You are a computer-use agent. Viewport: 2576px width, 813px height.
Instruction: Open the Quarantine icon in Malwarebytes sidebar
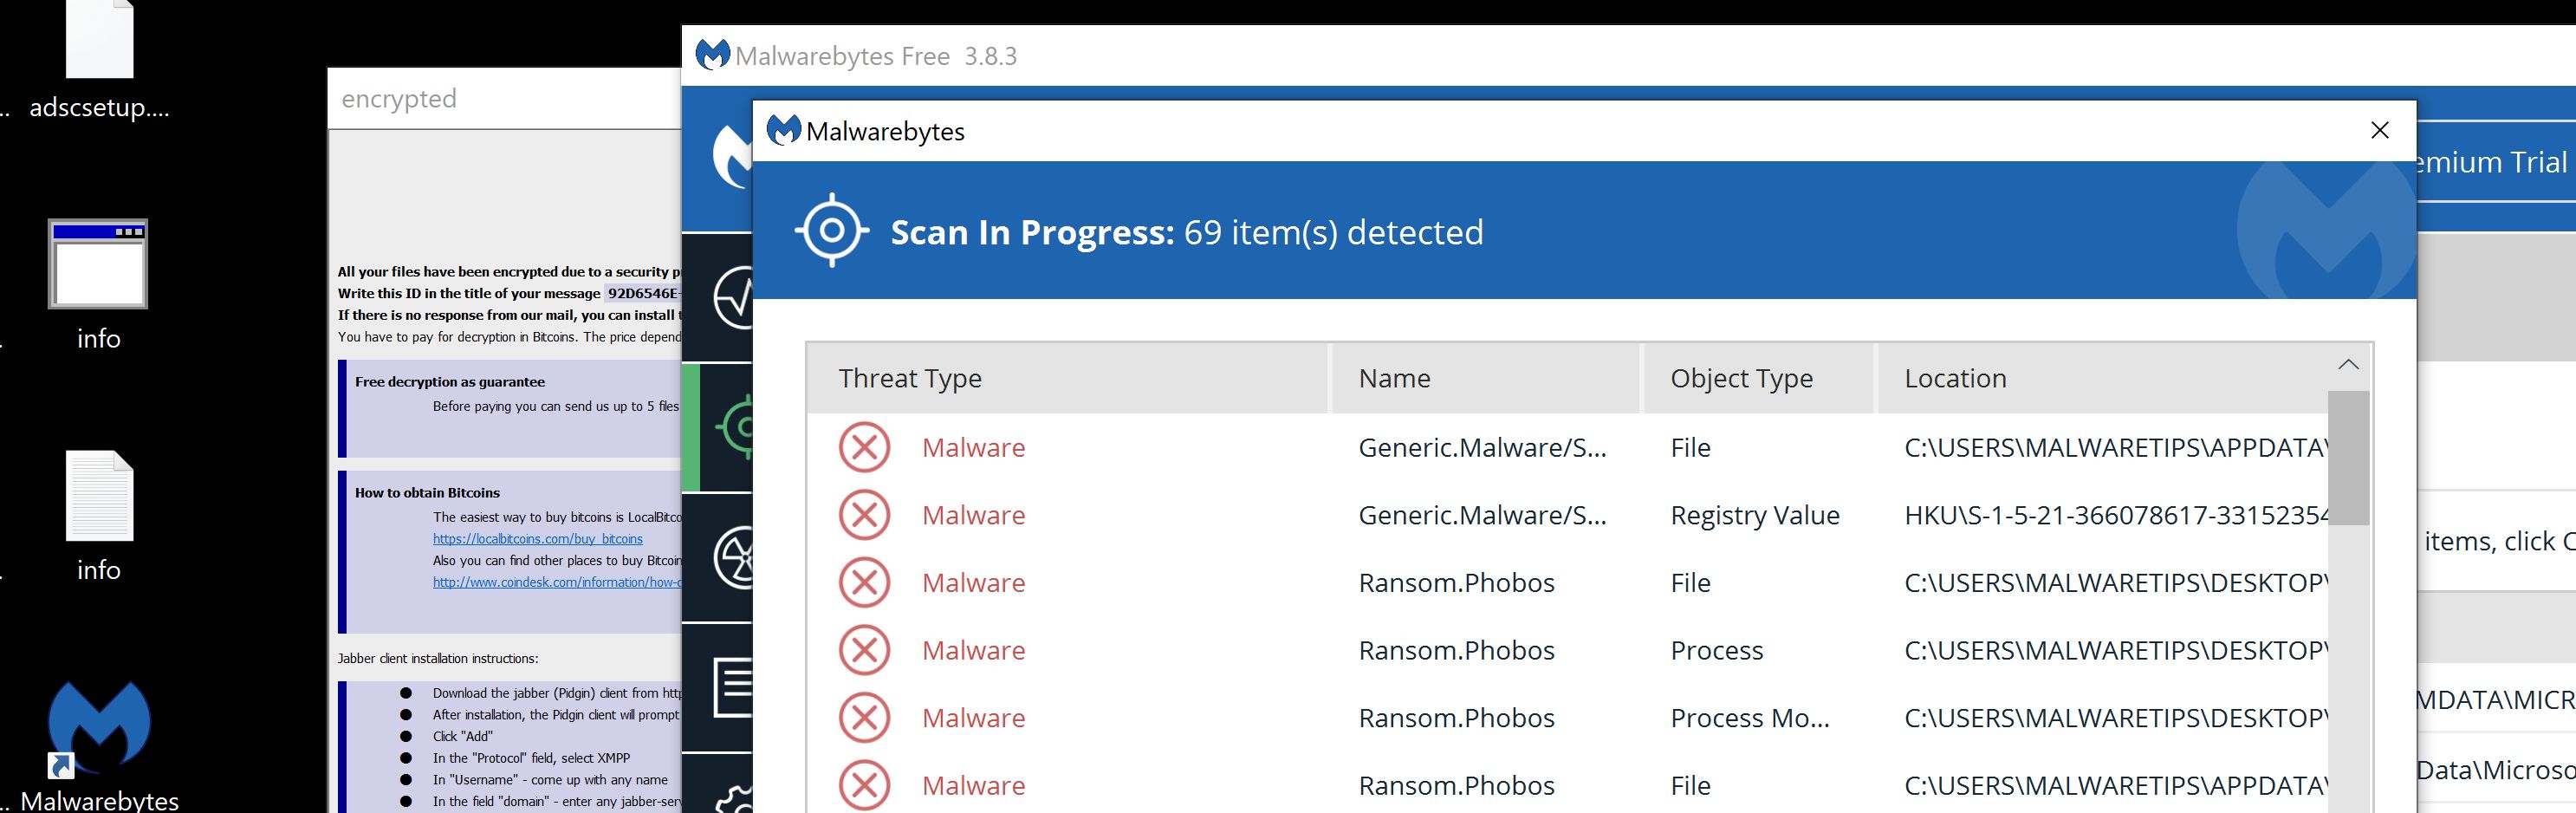[735, 557]
